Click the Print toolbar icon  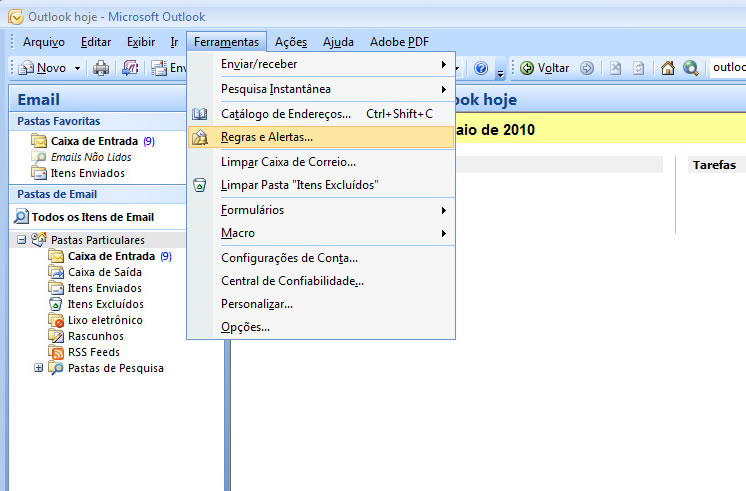[100, 69]
